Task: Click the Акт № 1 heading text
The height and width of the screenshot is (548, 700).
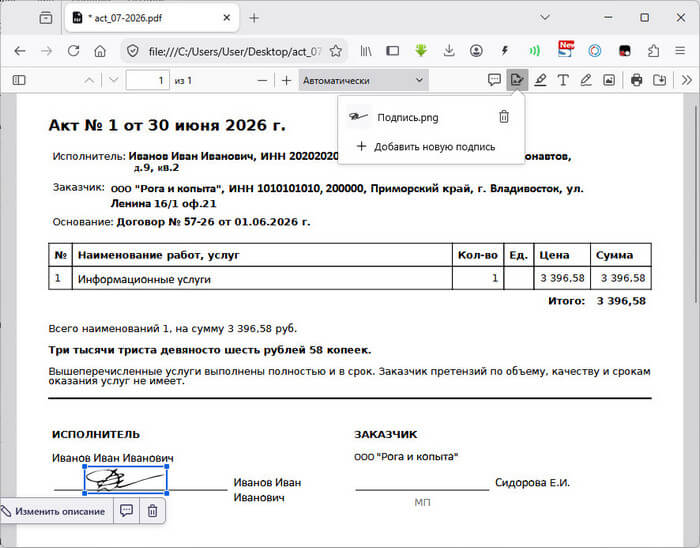Action: coord(167,125)
